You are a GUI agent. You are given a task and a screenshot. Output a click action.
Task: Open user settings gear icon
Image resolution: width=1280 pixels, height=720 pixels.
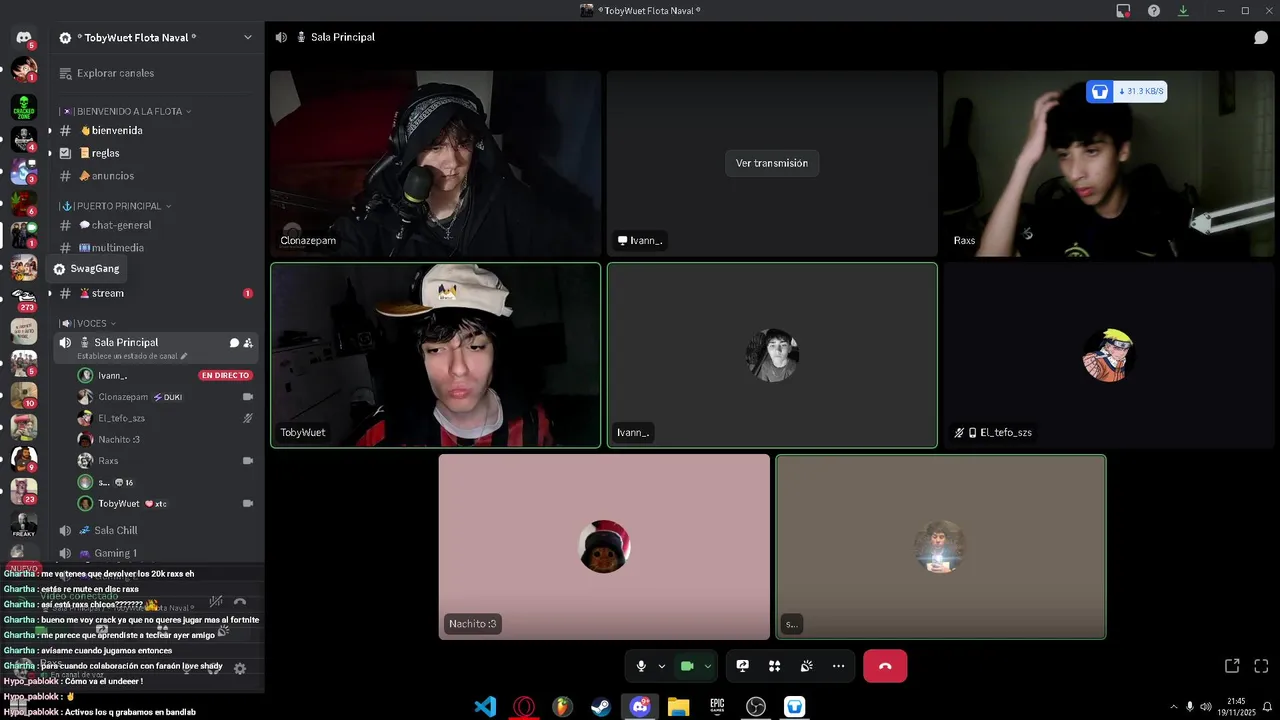(x=240, y=669)
